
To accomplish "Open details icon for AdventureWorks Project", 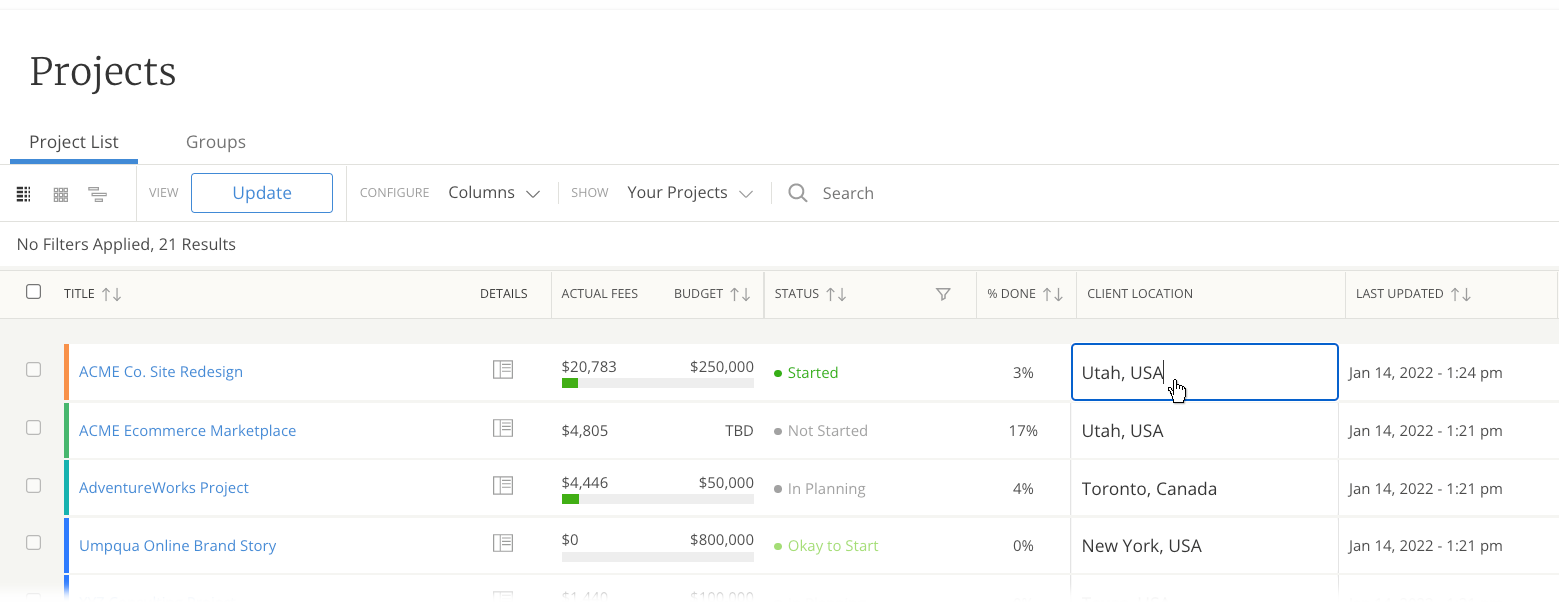I will pyautogui.click(x=503, y=486).
